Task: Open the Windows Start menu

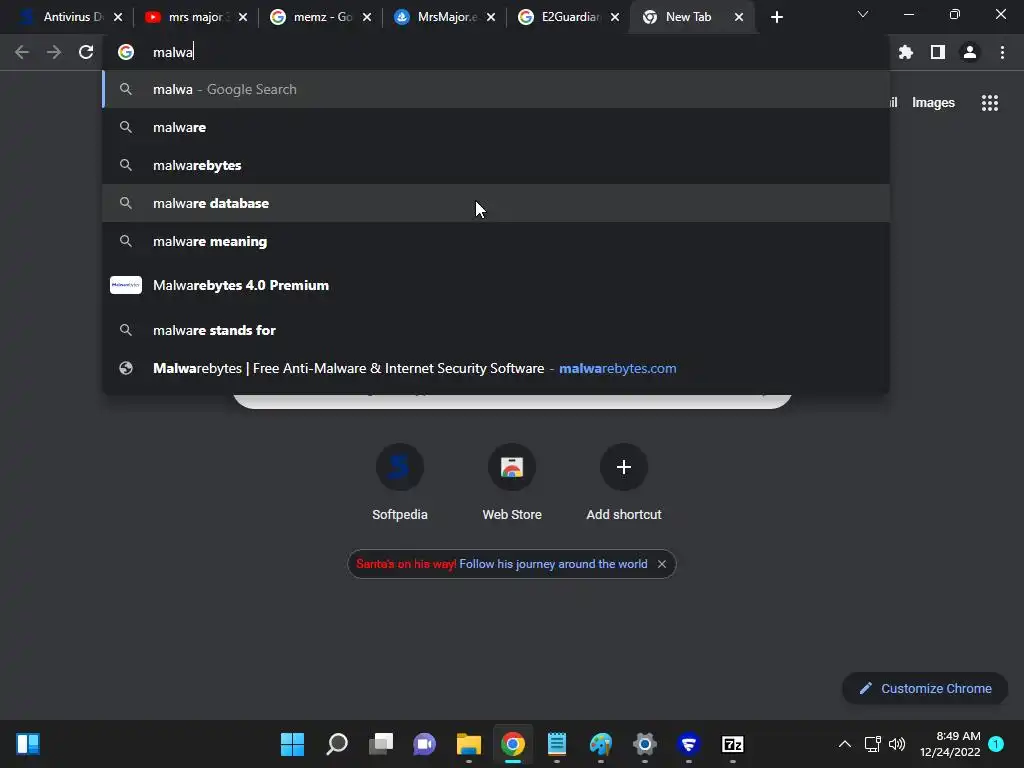Action: (x=293, y=744)
